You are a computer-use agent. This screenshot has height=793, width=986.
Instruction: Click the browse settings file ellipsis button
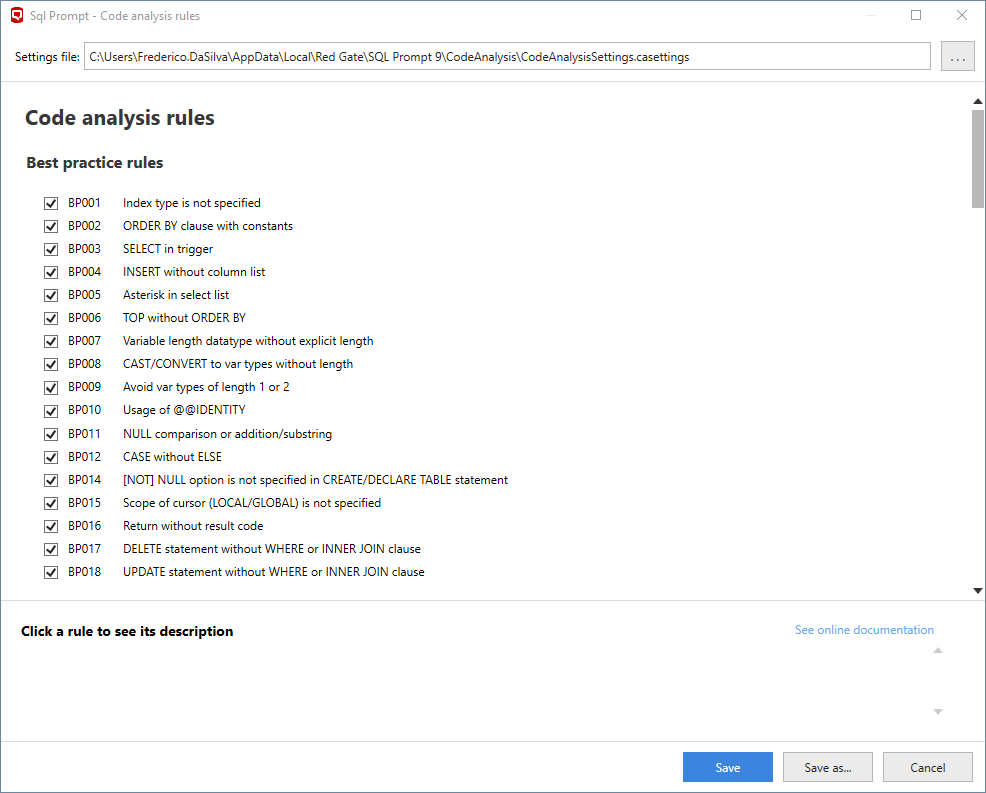957,57
